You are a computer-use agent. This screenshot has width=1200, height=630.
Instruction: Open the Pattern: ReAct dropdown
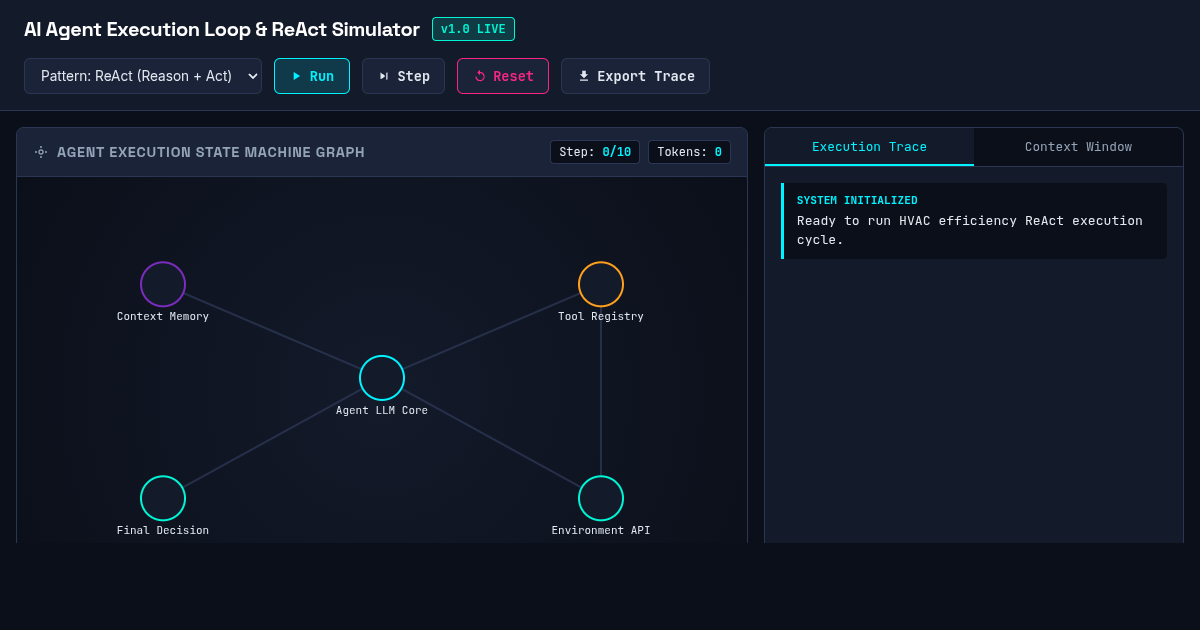[143, 76]
